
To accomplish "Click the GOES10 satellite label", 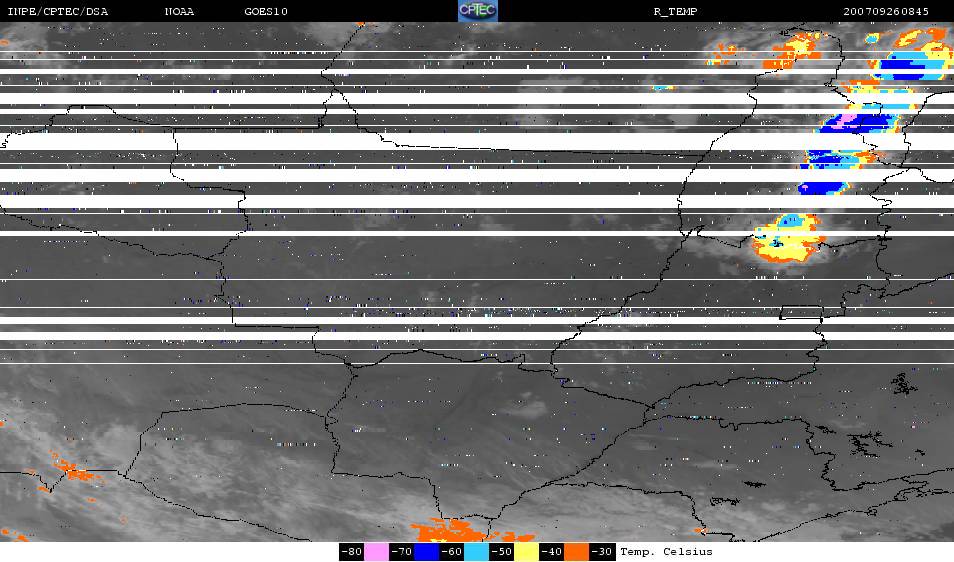I will pyautogui.click(x=266, y=12).
